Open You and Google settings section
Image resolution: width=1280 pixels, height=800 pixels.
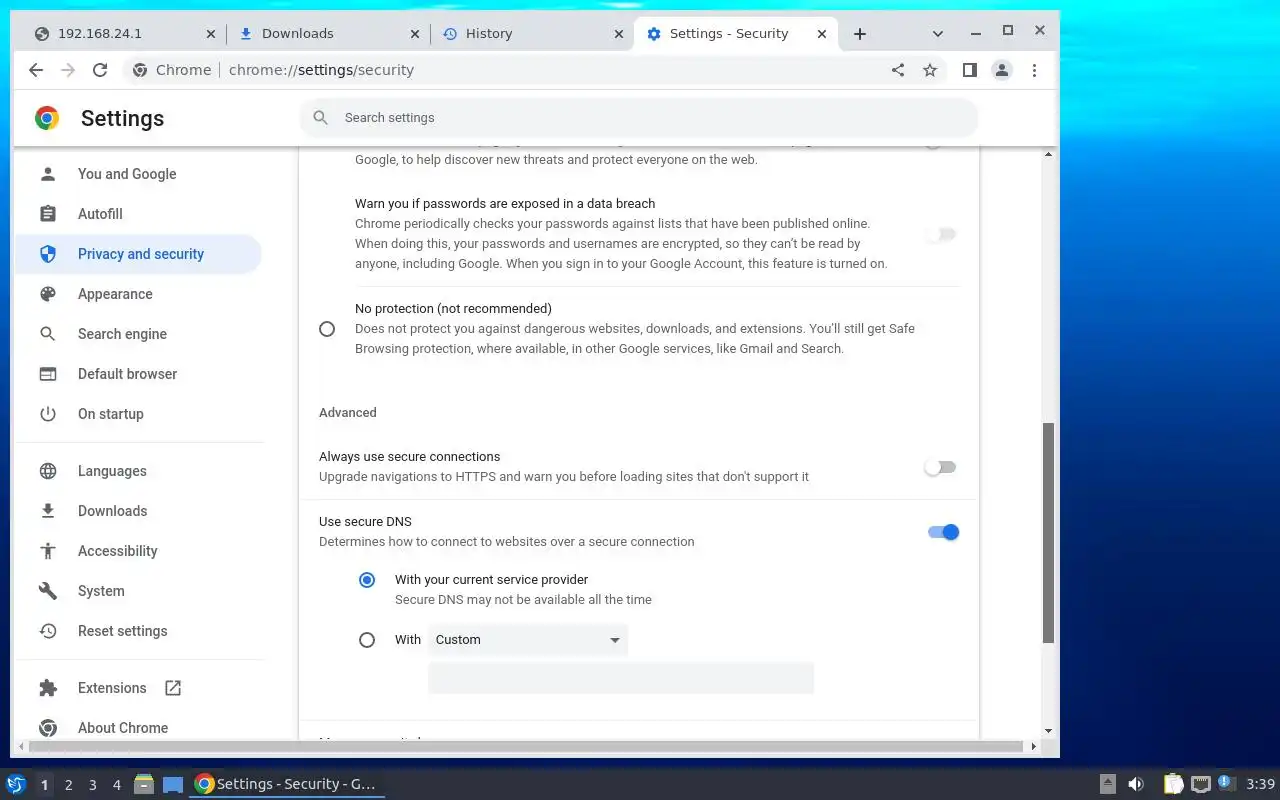point(138,174)
